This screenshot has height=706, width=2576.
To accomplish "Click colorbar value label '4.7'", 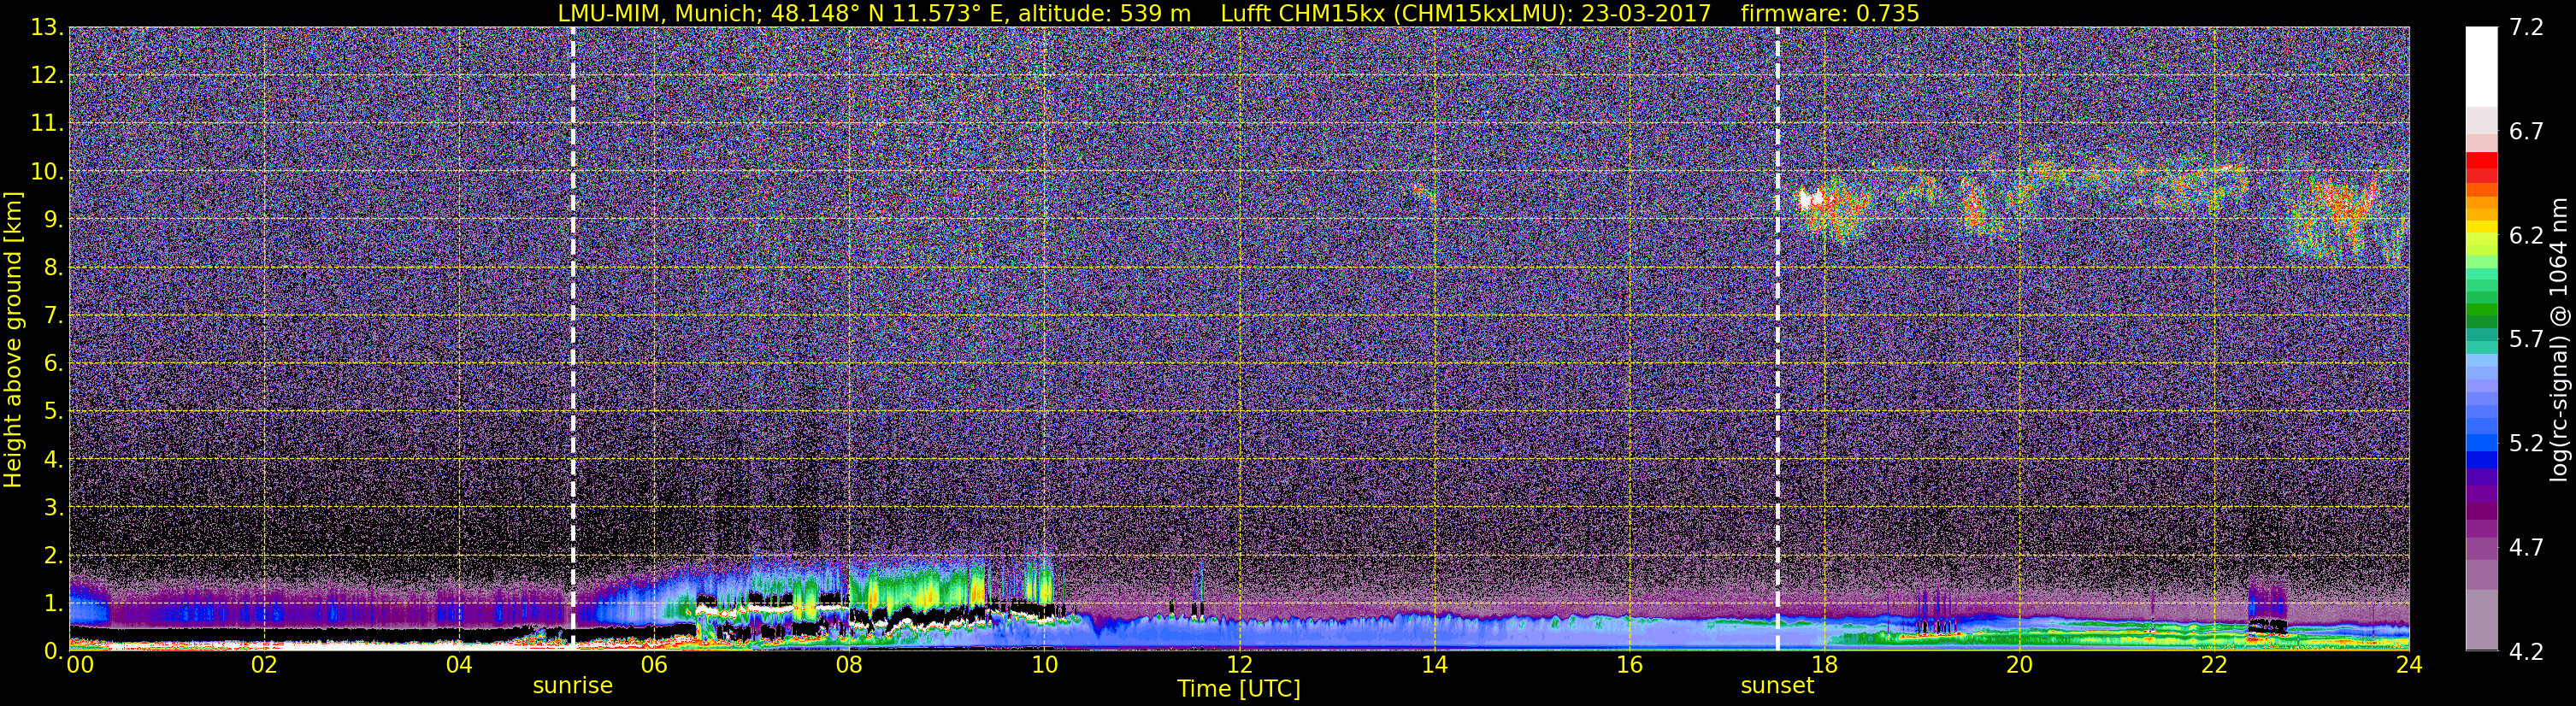I will (2526, 547).
